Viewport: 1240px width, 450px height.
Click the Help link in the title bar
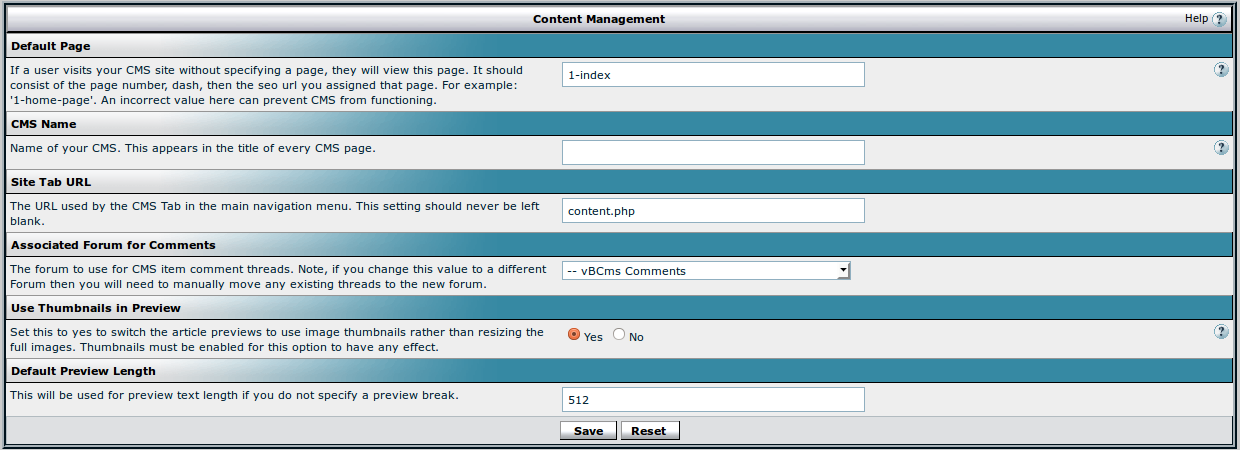pyautogui.click(x=1196, y=18)
